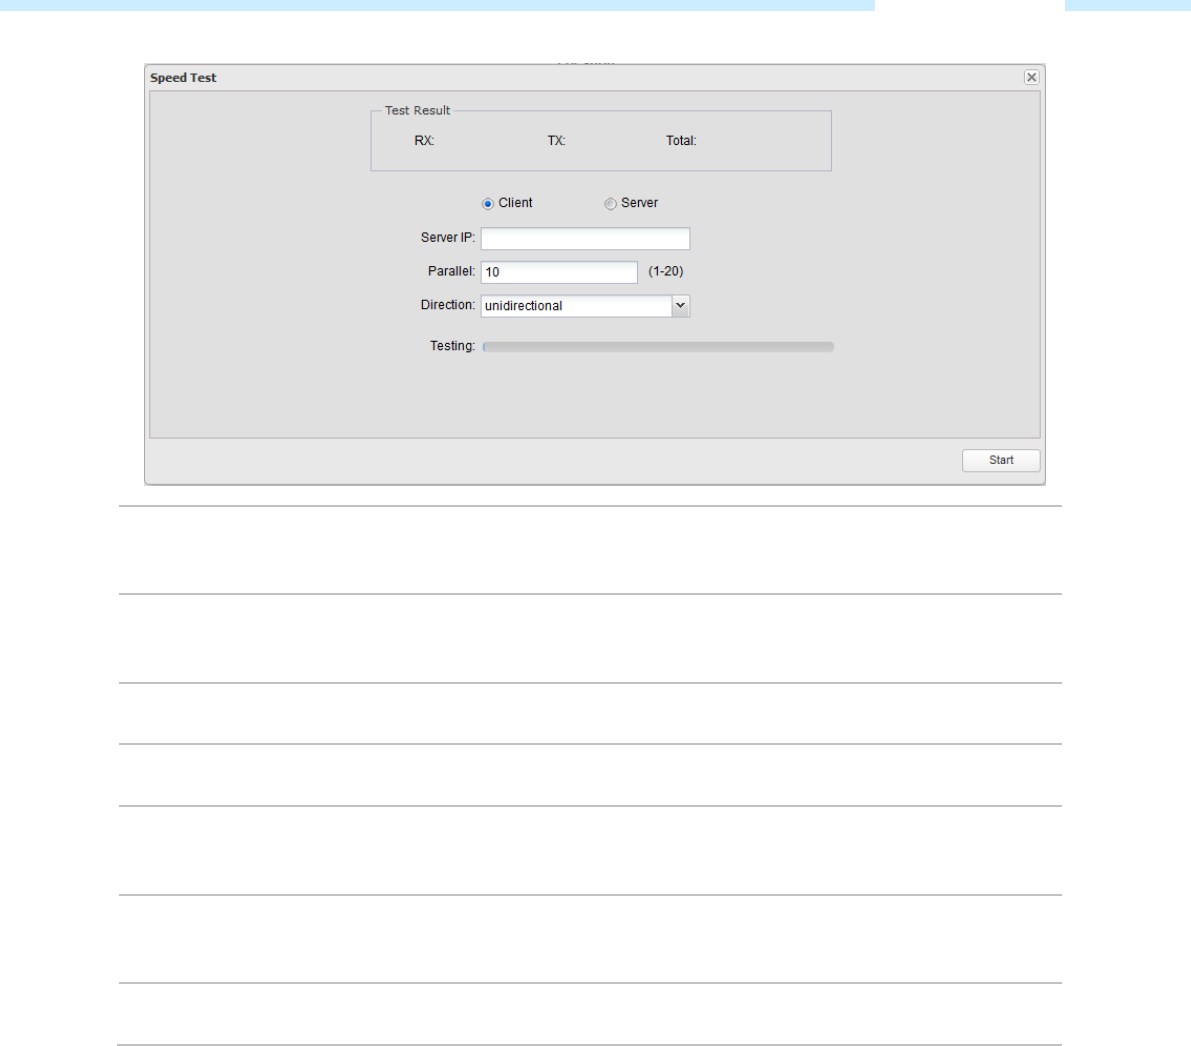This screenshot has width=1191, height=1046.
Task: Click the 'Total:' result label
Action: [x=681, y=141]
